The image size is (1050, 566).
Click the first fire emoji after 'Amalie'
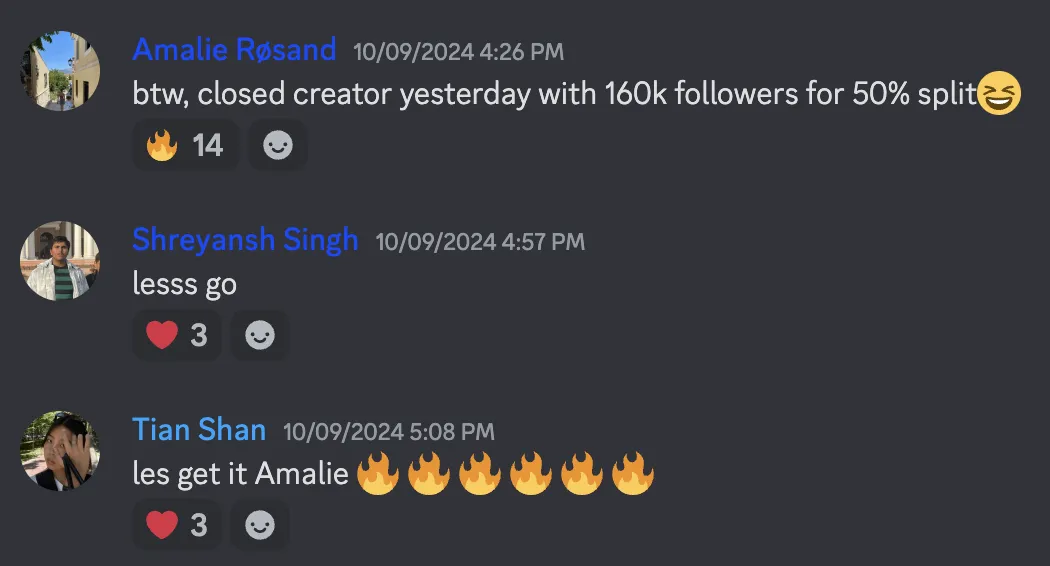point(377,473)
